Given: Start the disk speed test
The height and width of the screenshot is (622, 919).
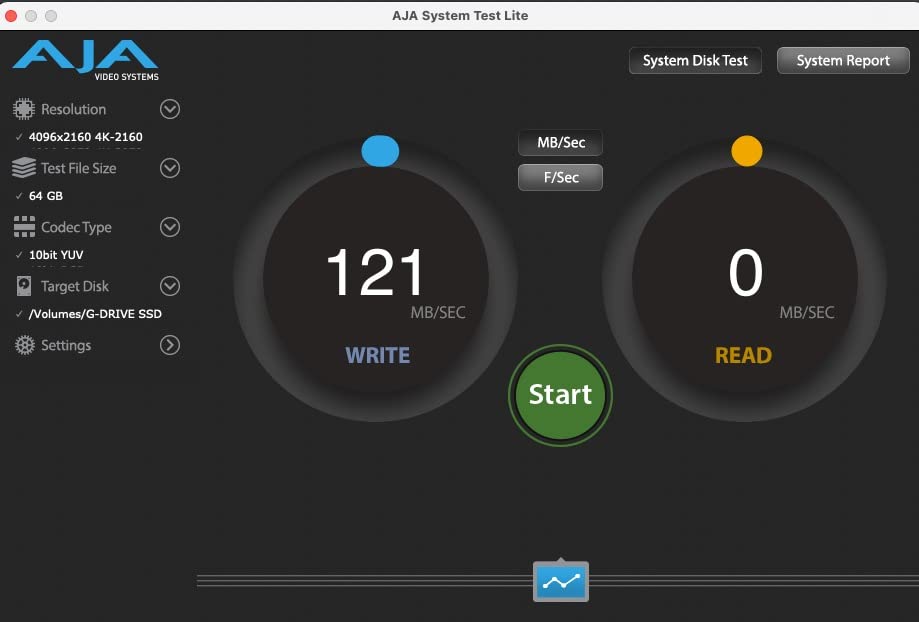Looking at the screenshot, I should point(560,395).
